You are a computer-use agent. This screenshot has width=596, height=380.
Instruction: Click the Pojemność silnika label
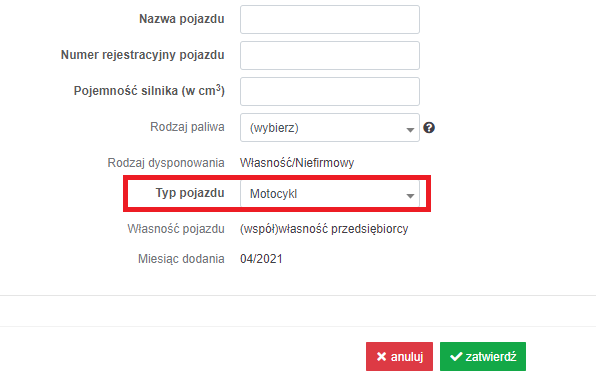(x=149, y=91)
